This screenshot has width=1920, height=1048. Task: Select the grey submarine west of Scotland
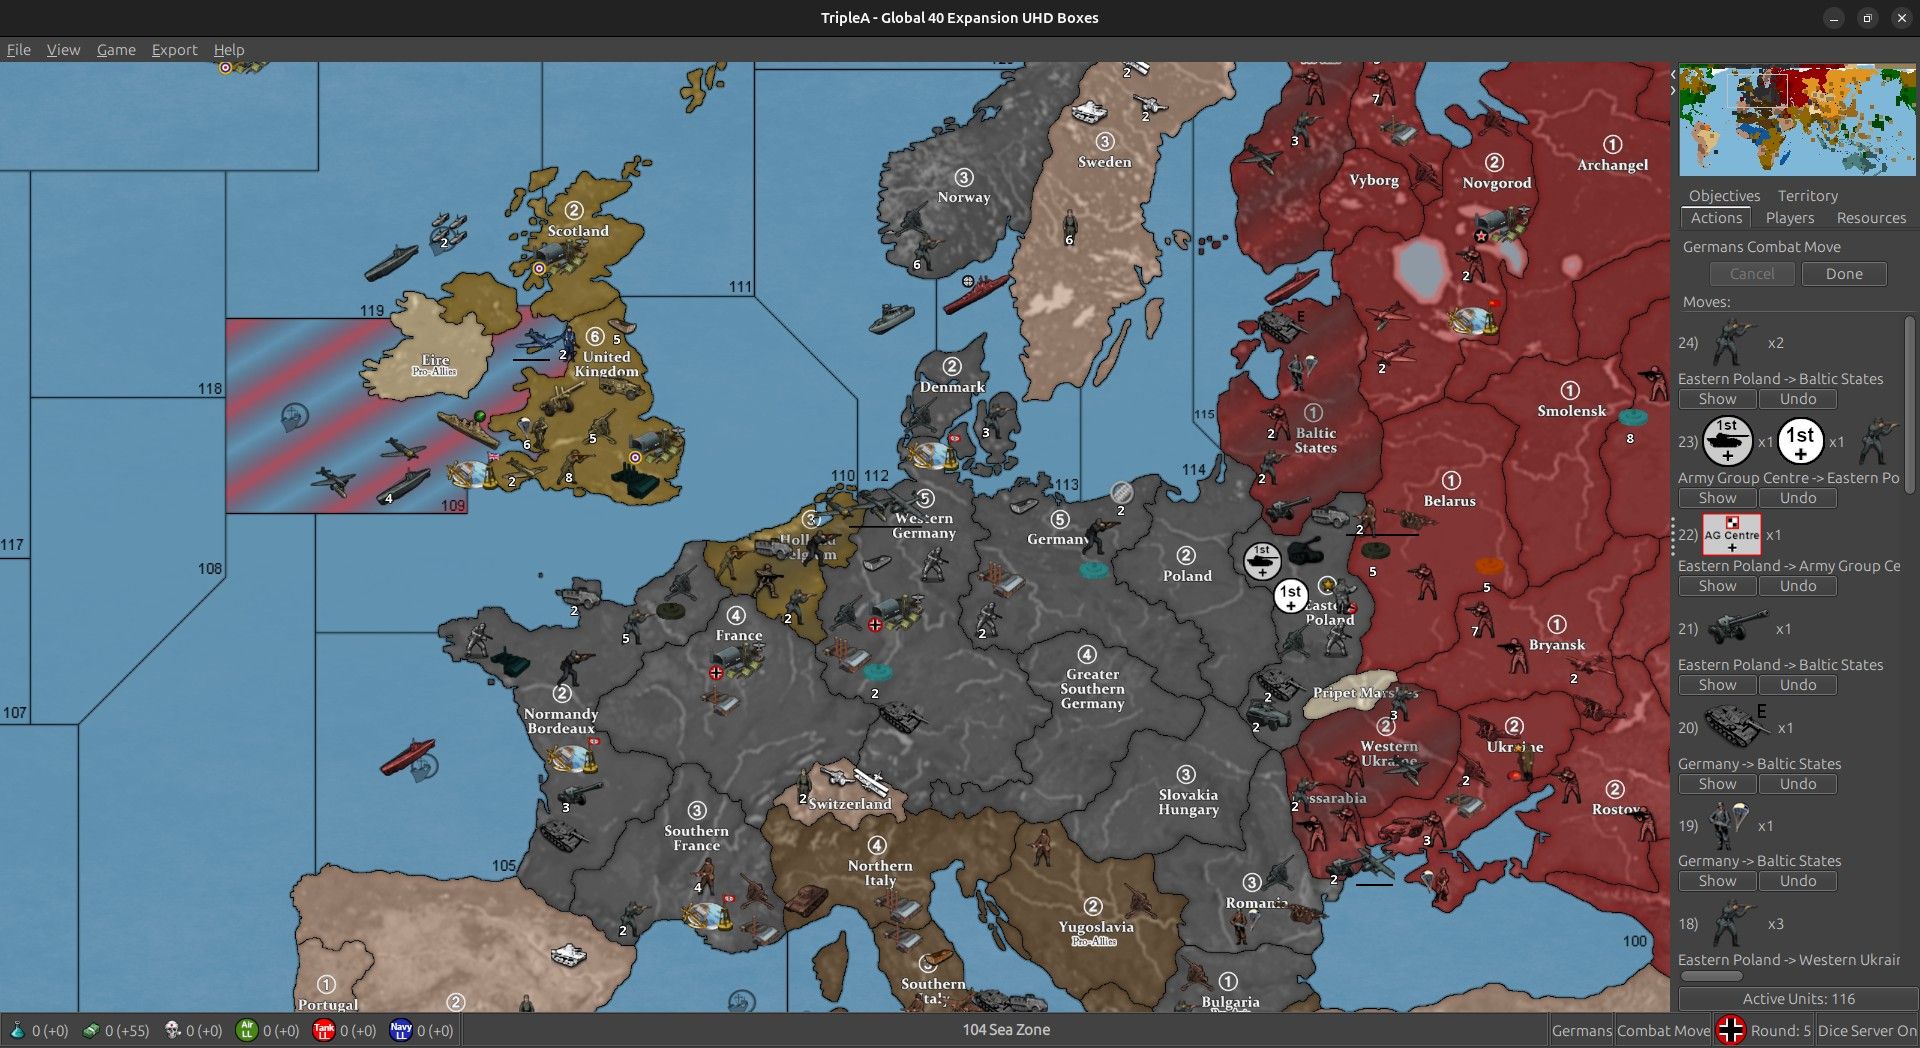pos(390,263)
